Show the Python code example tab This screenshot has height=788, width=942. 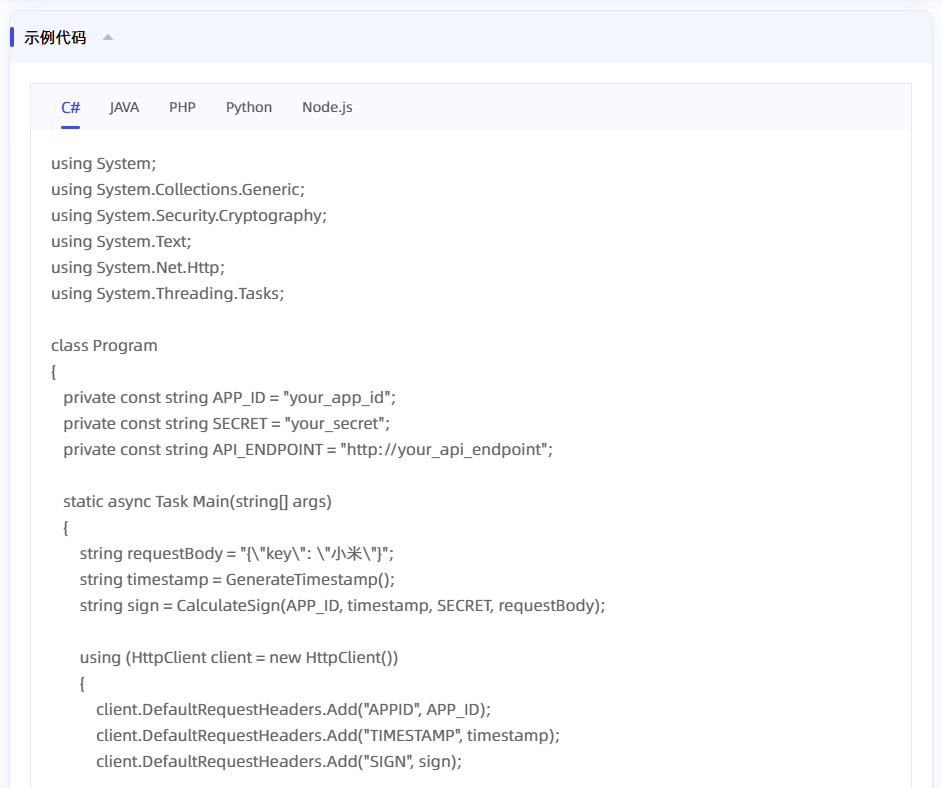249,107
